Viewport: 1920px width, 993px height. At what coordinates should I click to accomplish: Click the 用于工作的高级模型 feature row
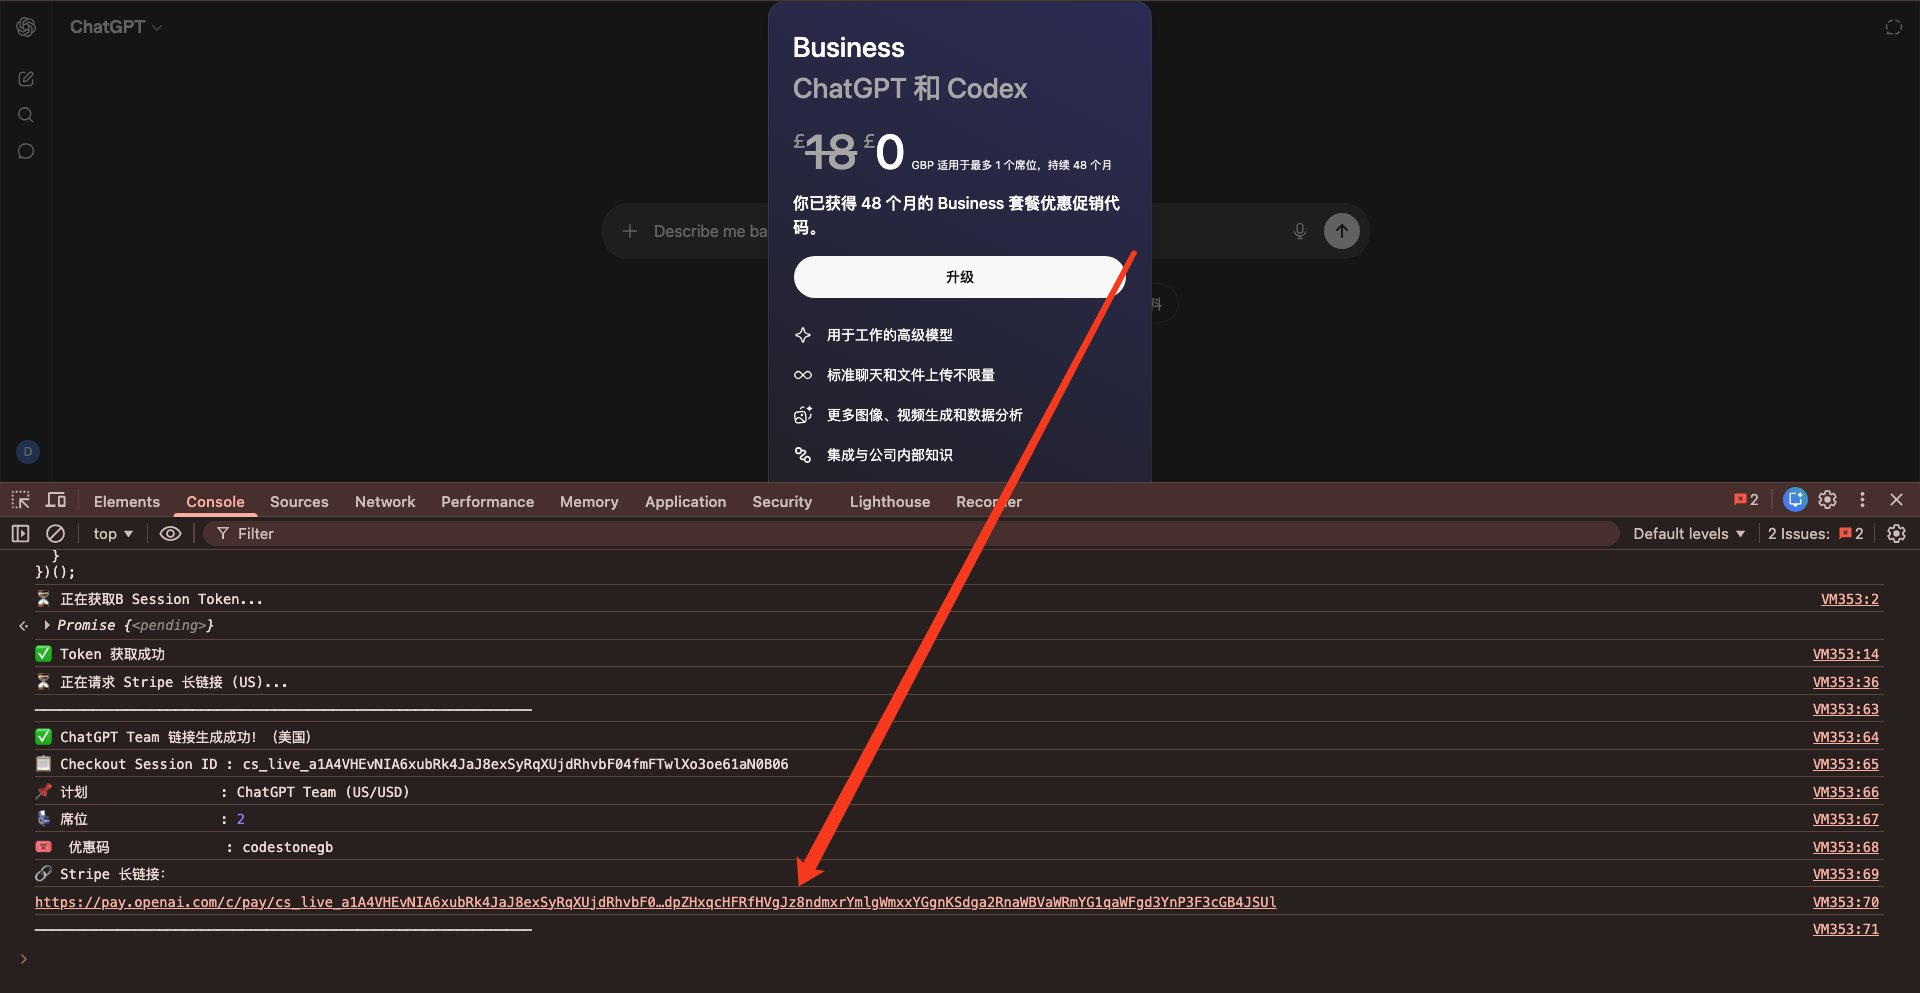[x=889, y=335]
